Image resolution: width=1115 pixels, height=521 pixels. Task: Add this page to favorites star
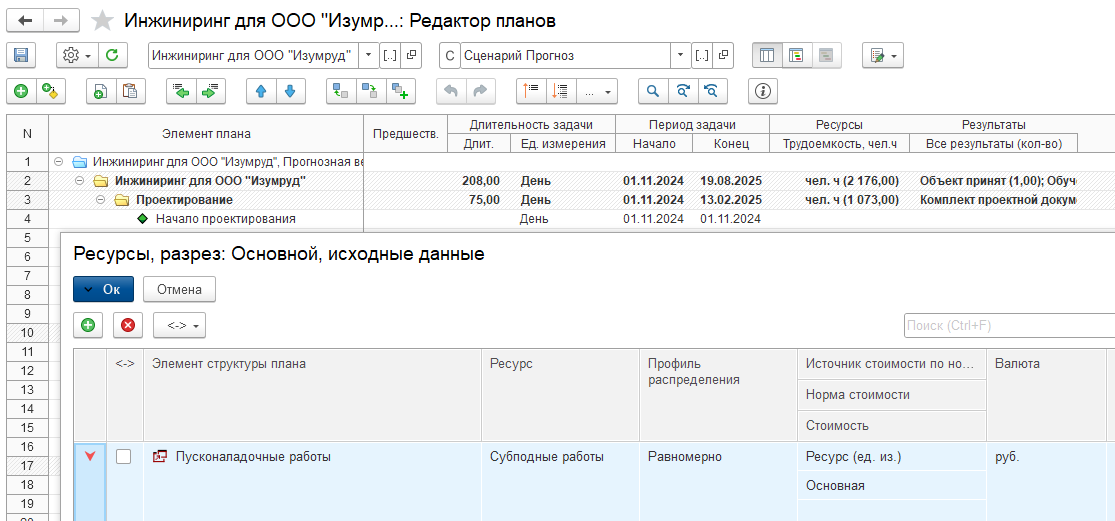102,21
